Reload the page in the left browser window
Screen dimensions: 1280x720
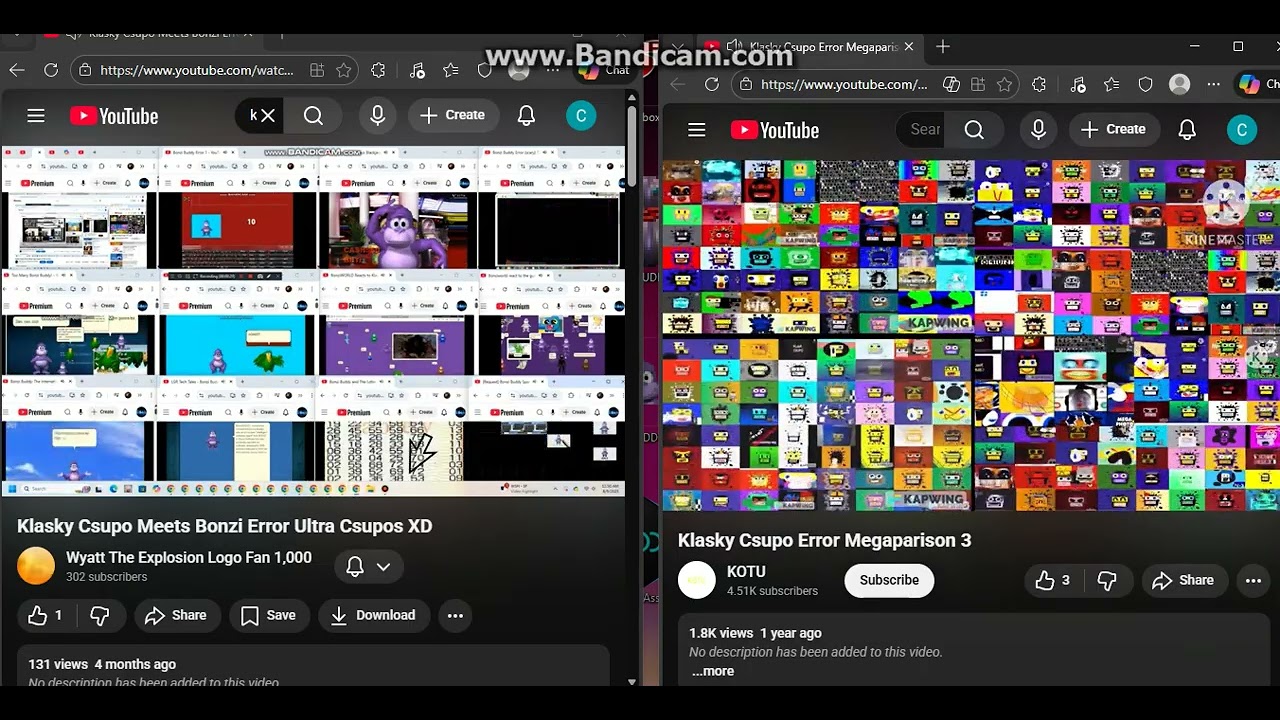[x=51, y=70]
